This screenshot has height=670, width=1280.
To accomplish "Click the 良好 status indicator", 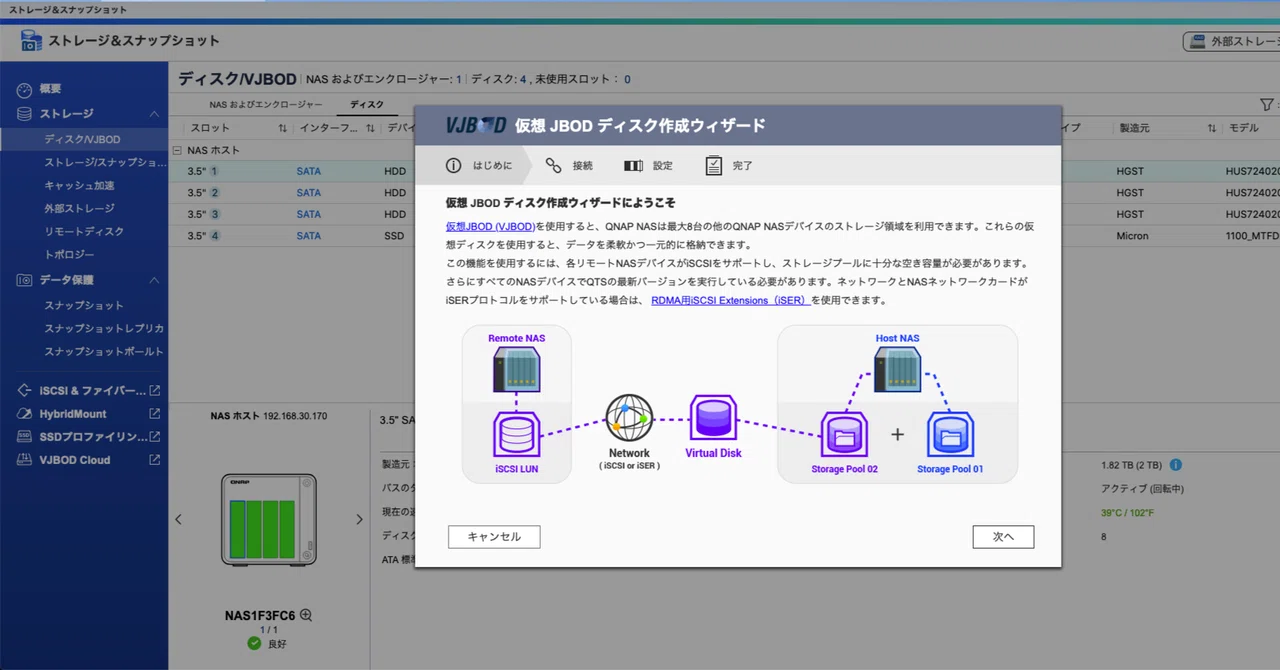I will [267, 643].
